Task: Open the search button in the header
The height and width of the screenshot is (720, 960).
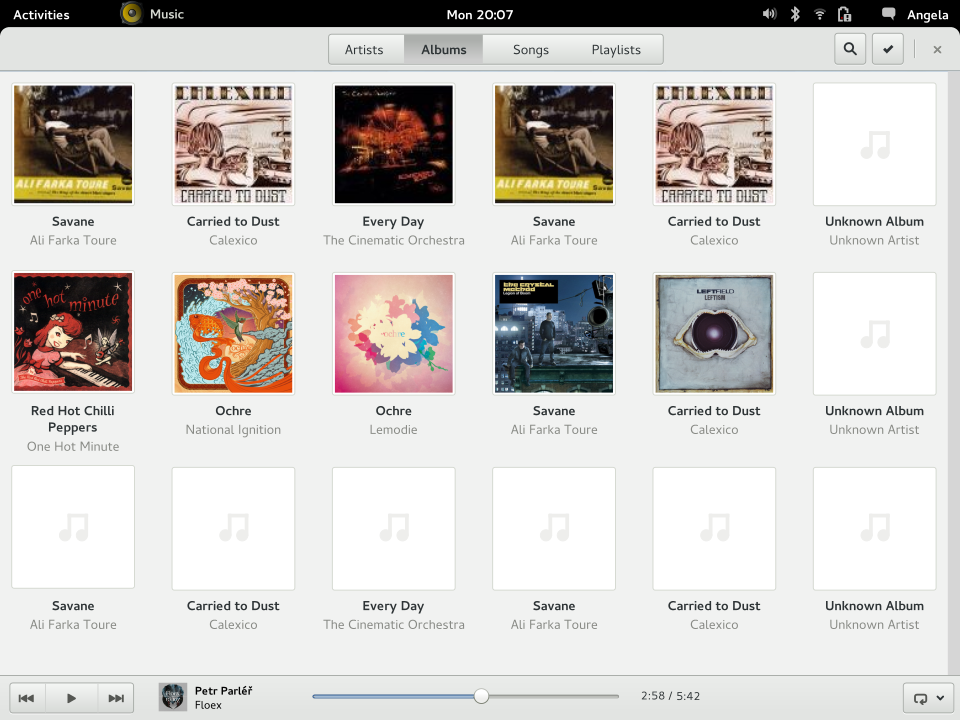Action: coord(850,49)
